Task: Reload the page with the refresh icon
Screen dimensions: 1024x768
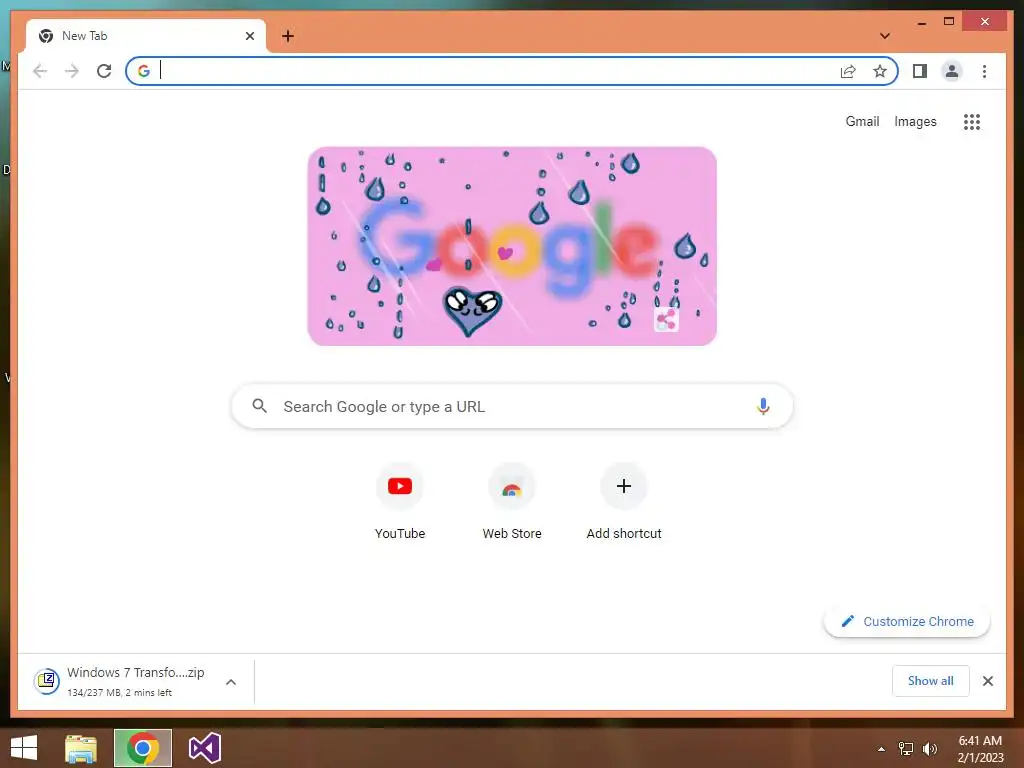Action: (104, 71)
